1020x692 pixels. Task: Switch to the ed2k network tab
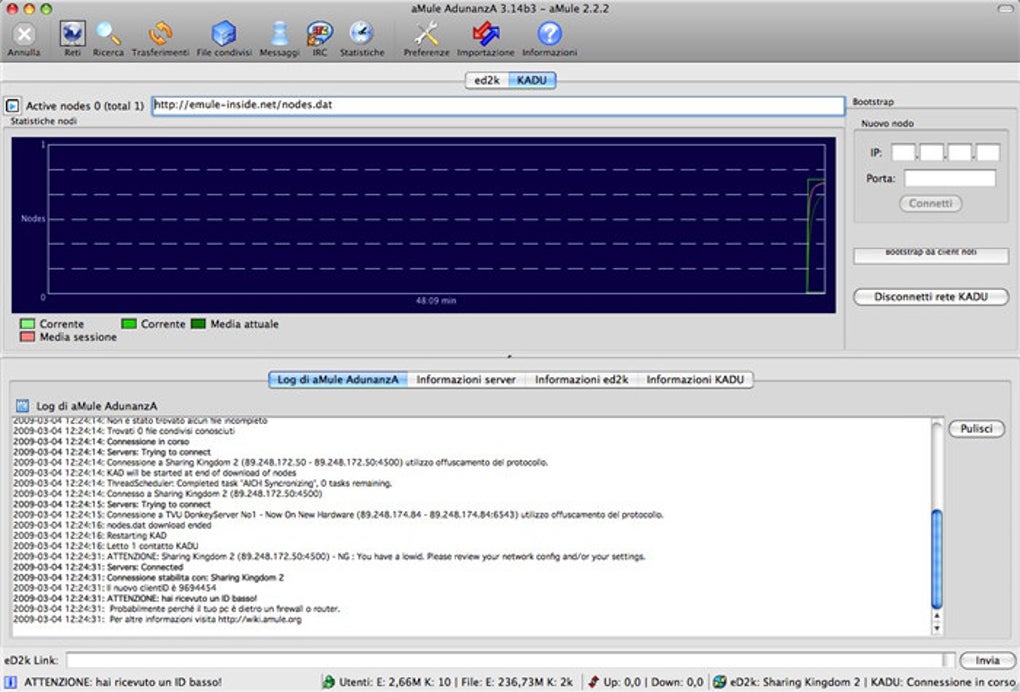coord(487,80)
